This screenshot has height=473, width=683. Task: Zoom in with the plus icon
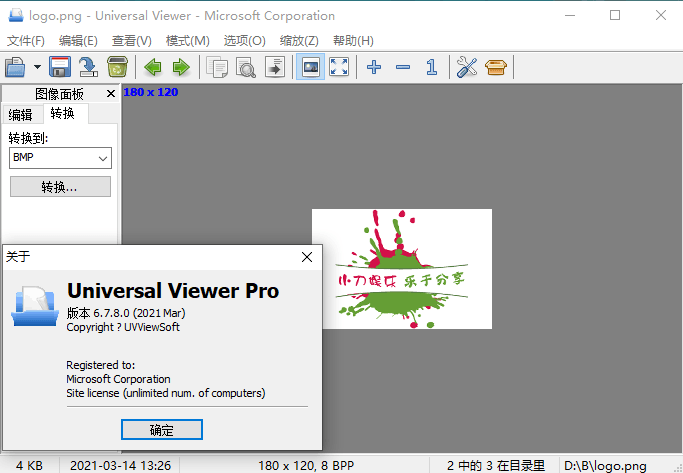[x=374, y=67]
